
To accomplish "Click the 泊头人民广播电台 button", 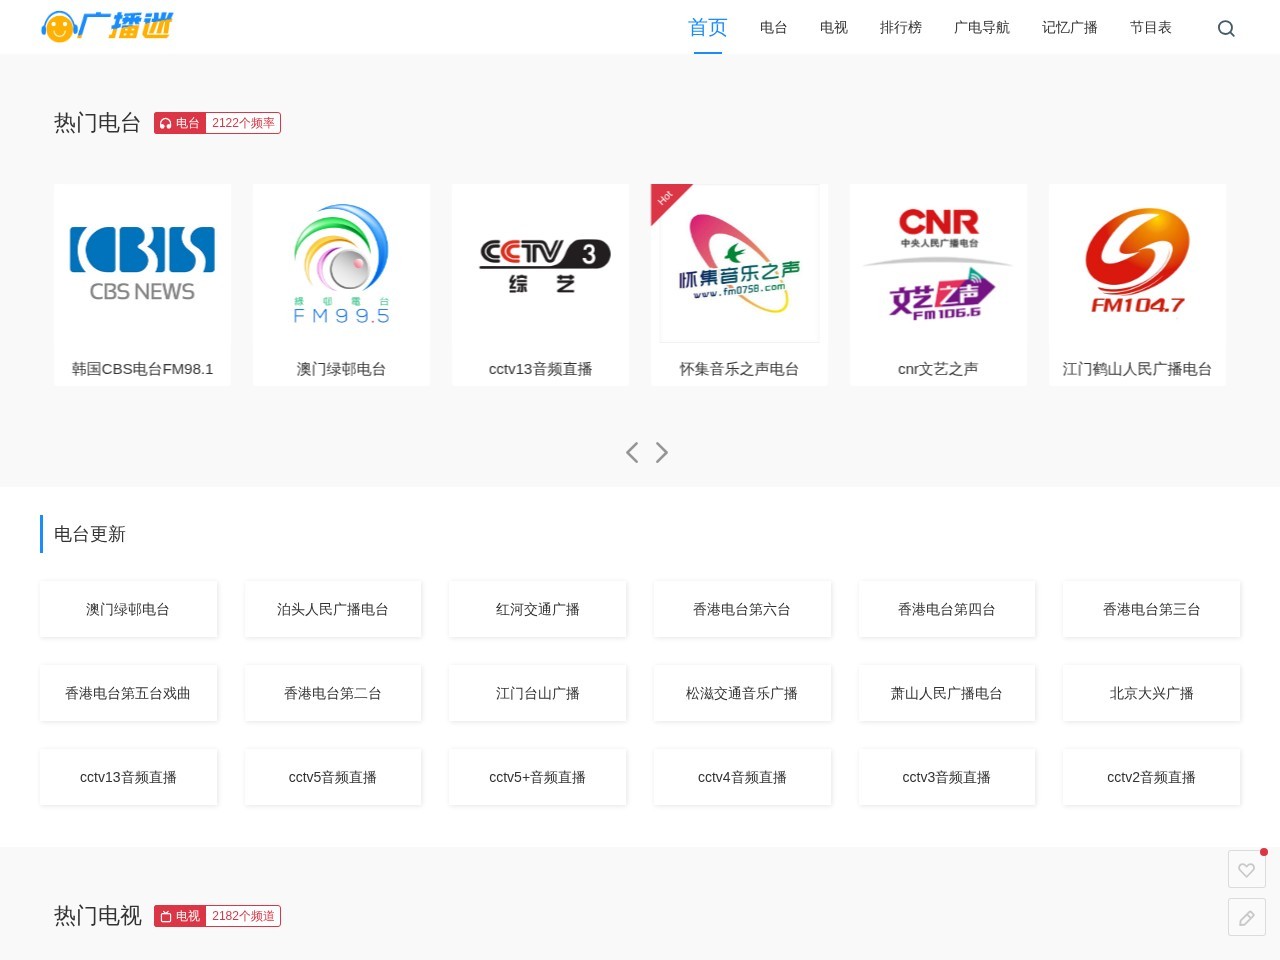I will (333, 609).
